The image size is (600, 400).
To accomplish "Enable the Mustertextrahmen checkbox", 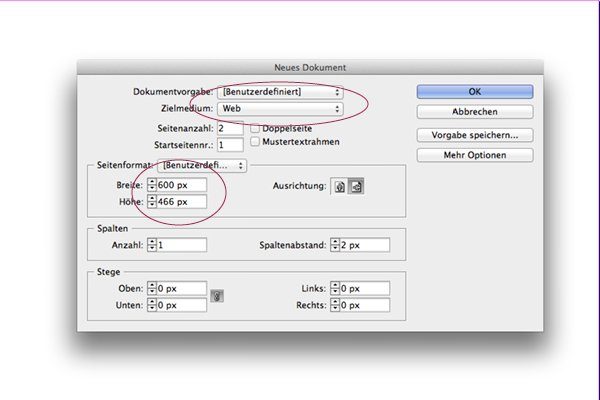I will (x=255, y=142).
